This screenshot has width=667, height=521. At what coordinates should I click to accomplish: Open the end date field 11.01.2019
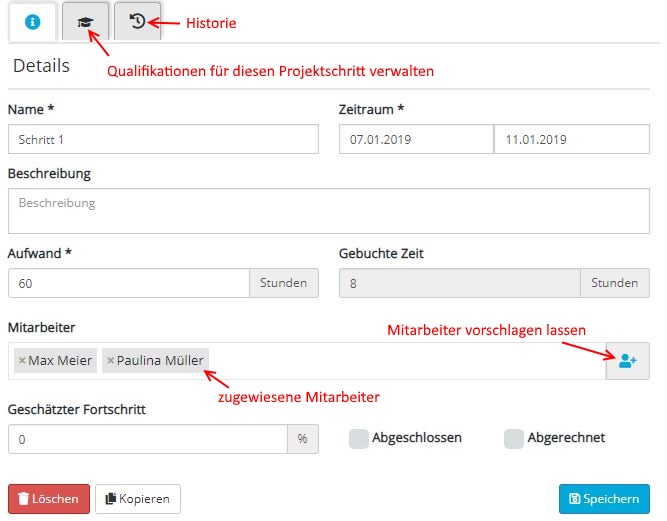pyautogui.click(x=572, y=139)
